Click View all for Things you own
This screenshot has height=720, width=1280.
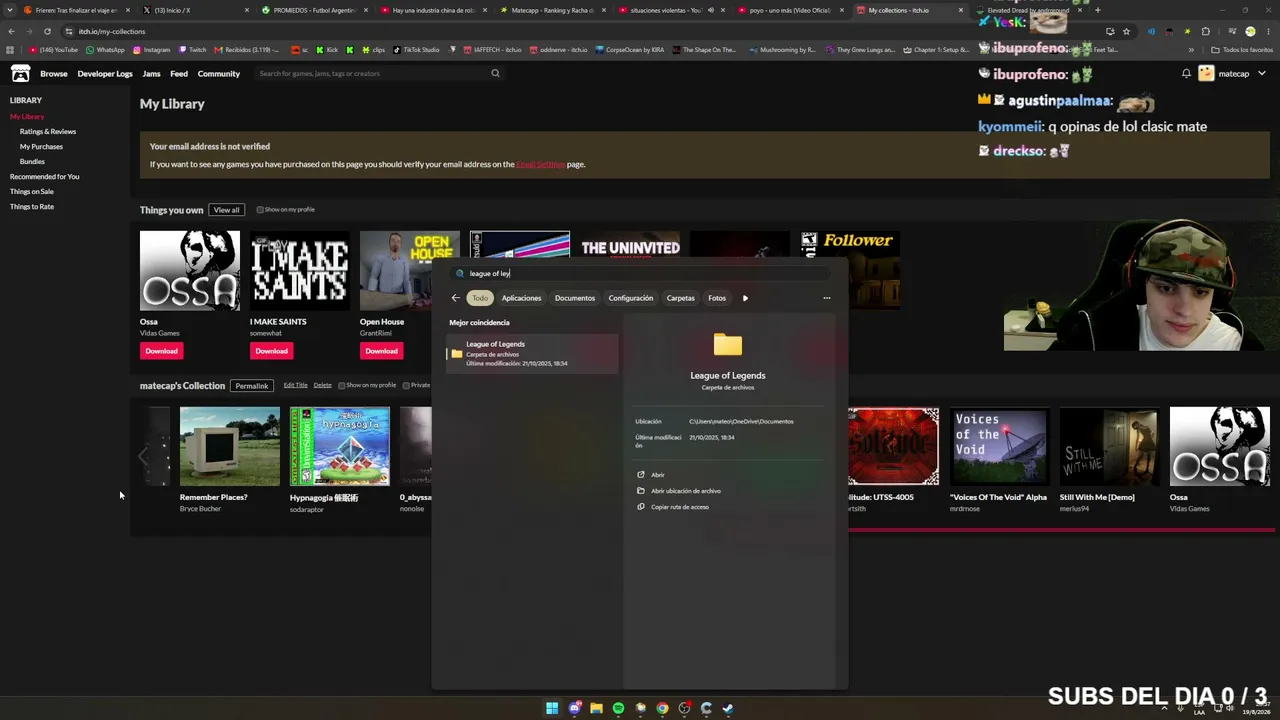pos(226,210)
